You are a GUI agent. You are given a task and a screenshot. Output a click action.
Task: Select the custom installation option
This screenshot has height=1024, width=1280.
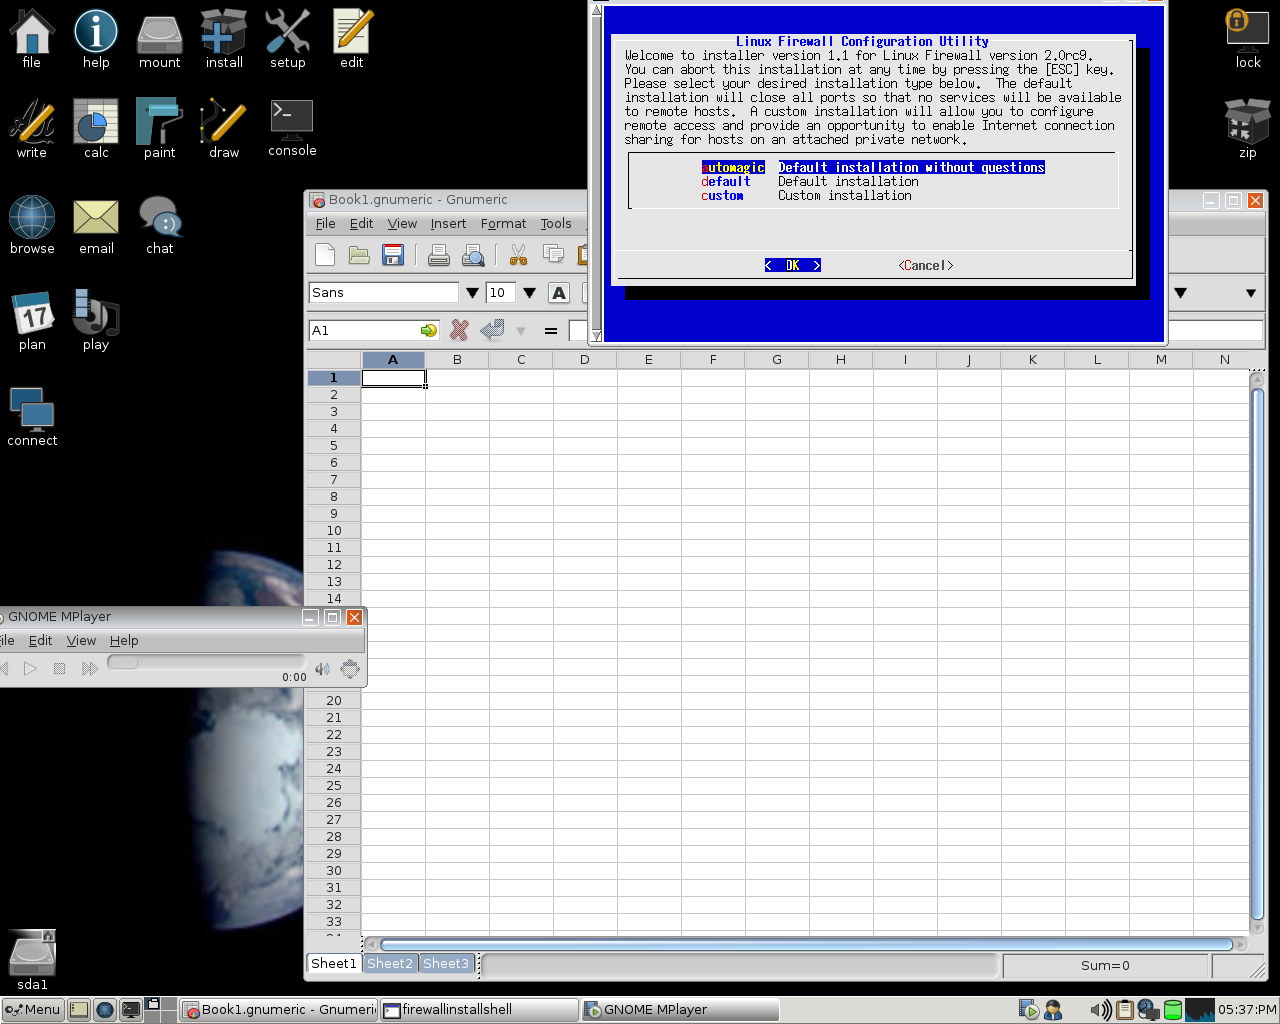click(x=807, y=195)
